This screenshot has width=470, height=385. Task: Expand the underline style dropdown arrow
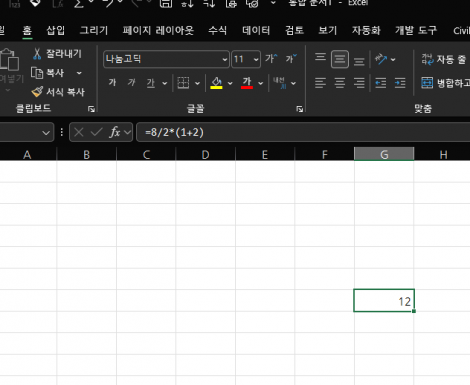tap(164, 83)
